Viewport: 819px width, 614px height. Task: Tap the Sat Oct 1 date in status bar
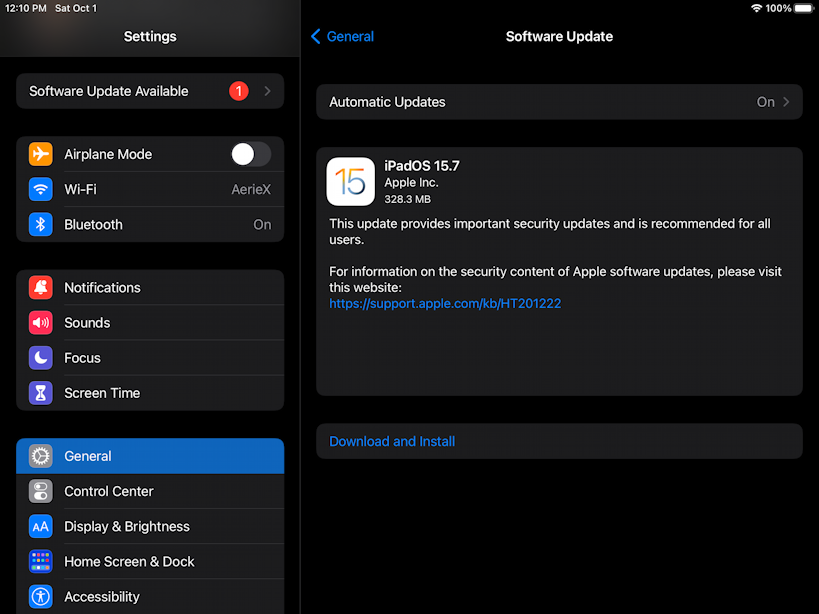click(76, 8)
